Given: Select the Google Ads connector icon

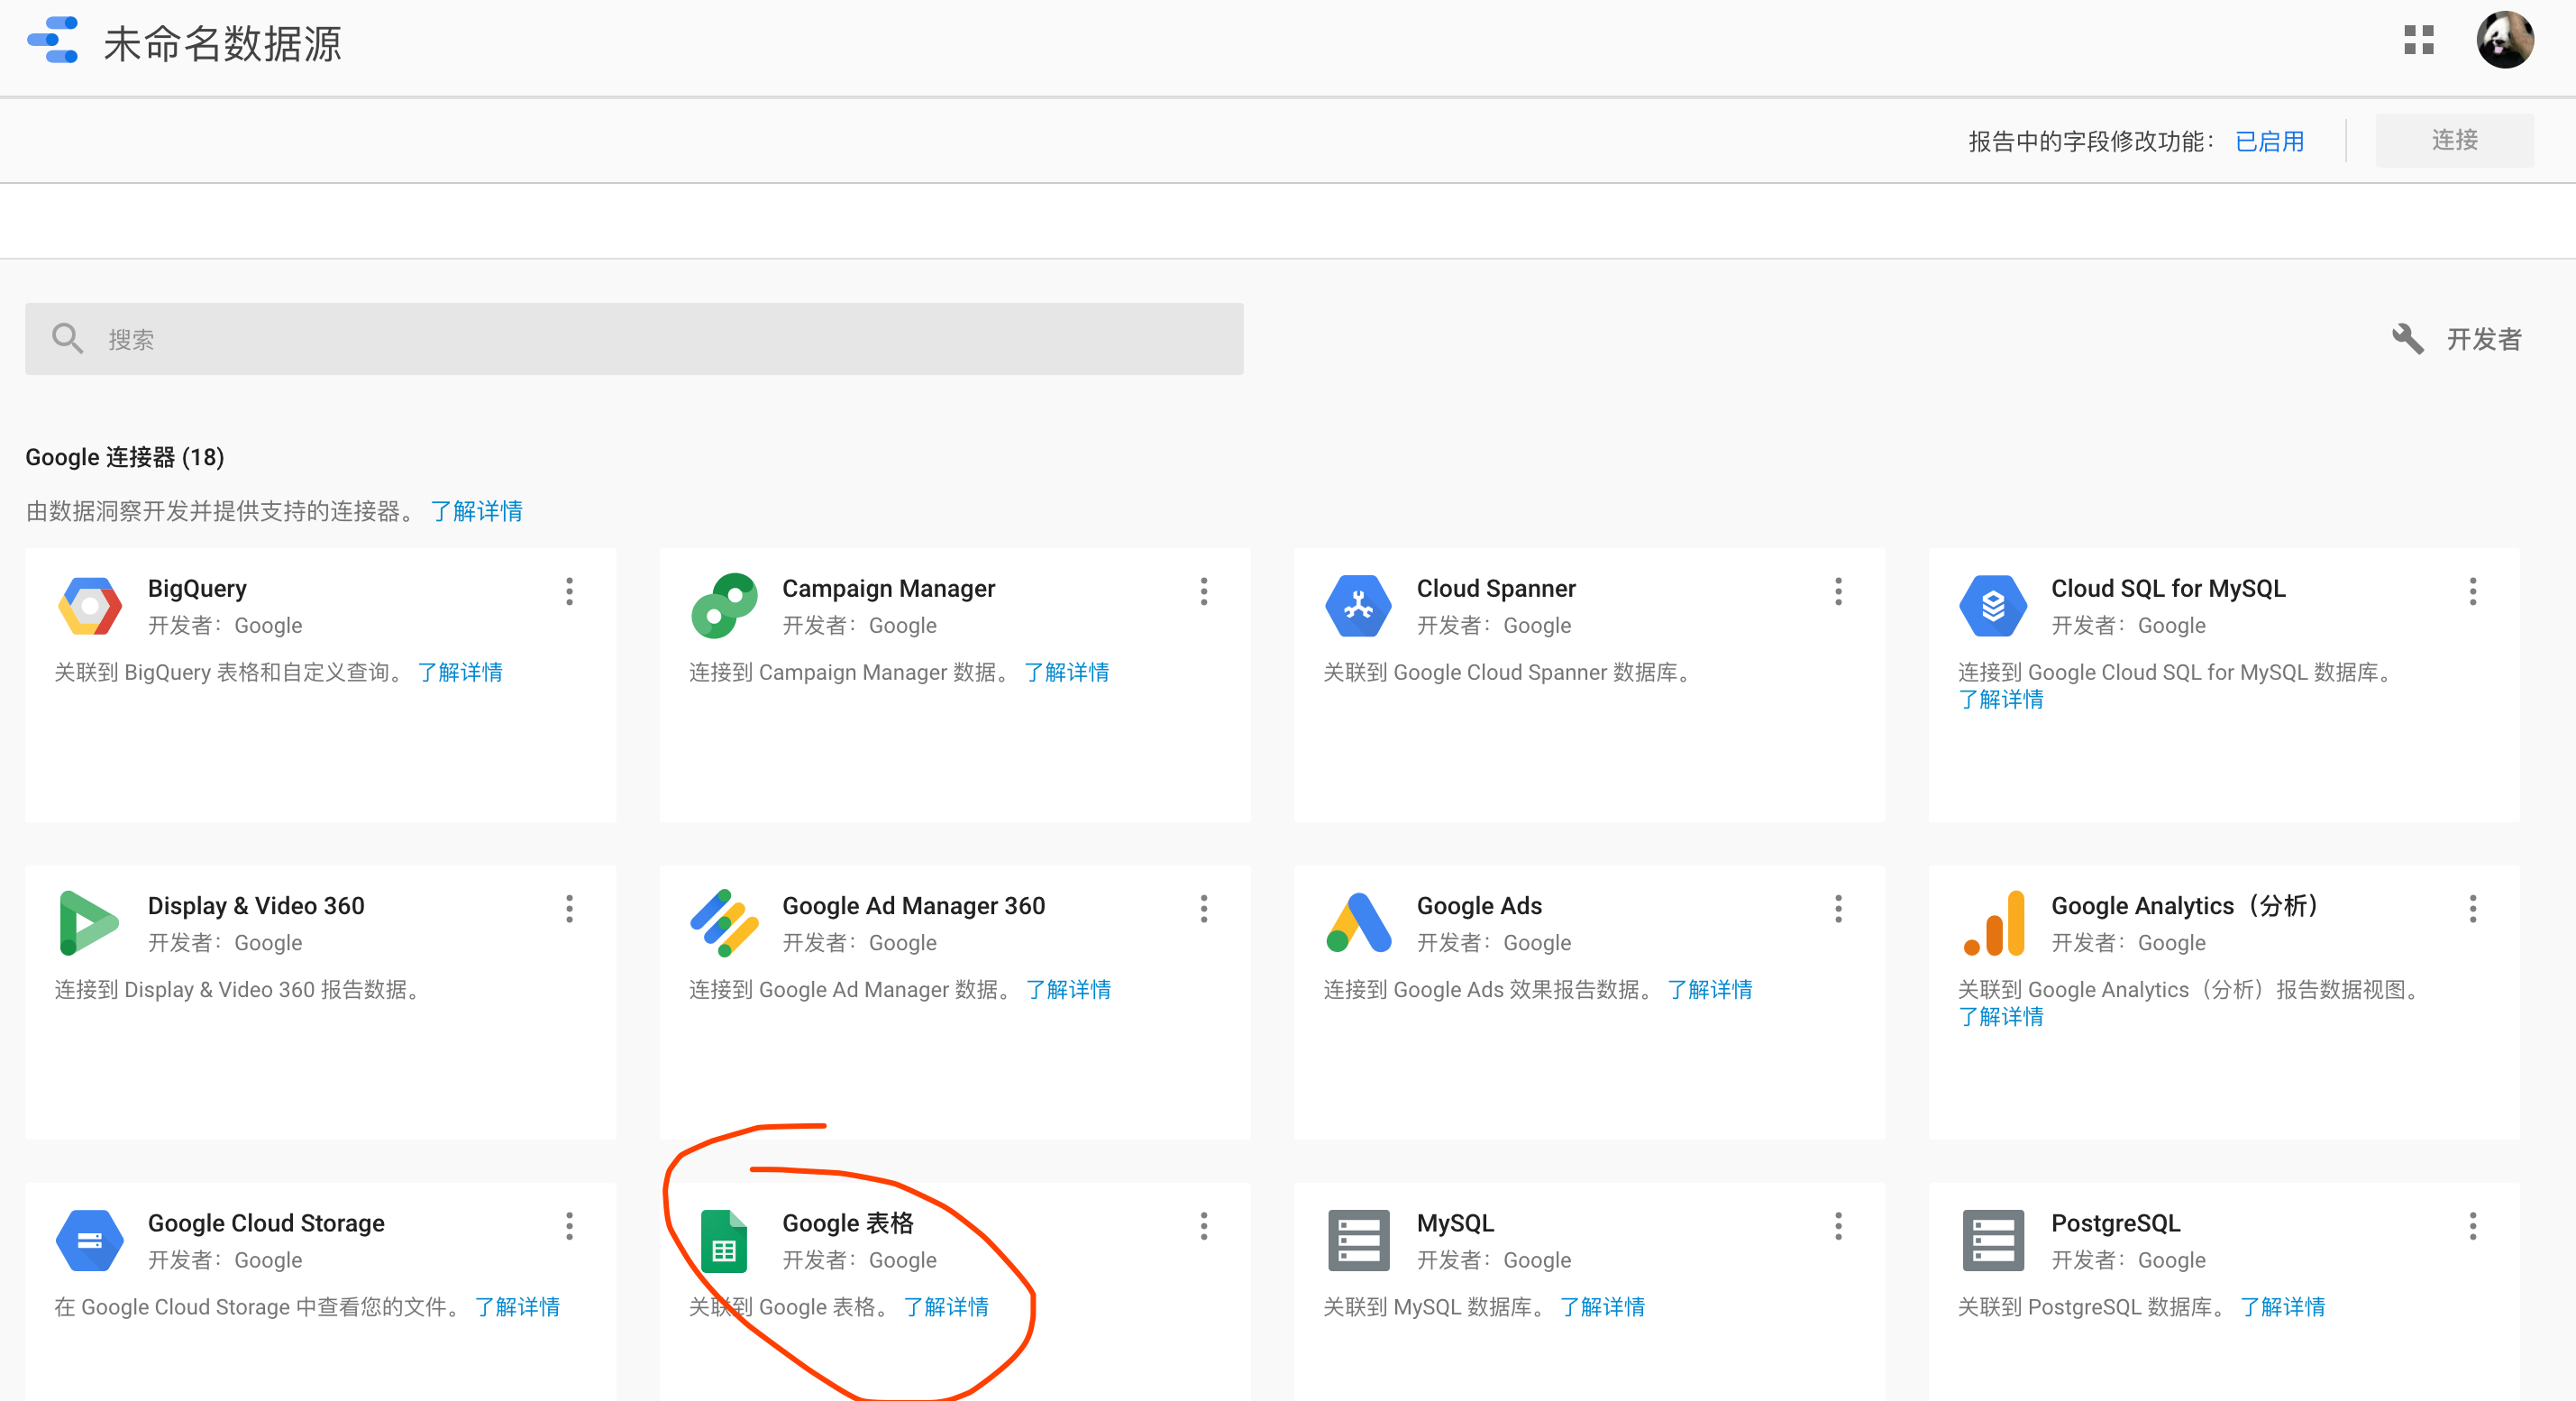Looking at the screenshot, I should pyautogui.click(x=1359, y=922).
